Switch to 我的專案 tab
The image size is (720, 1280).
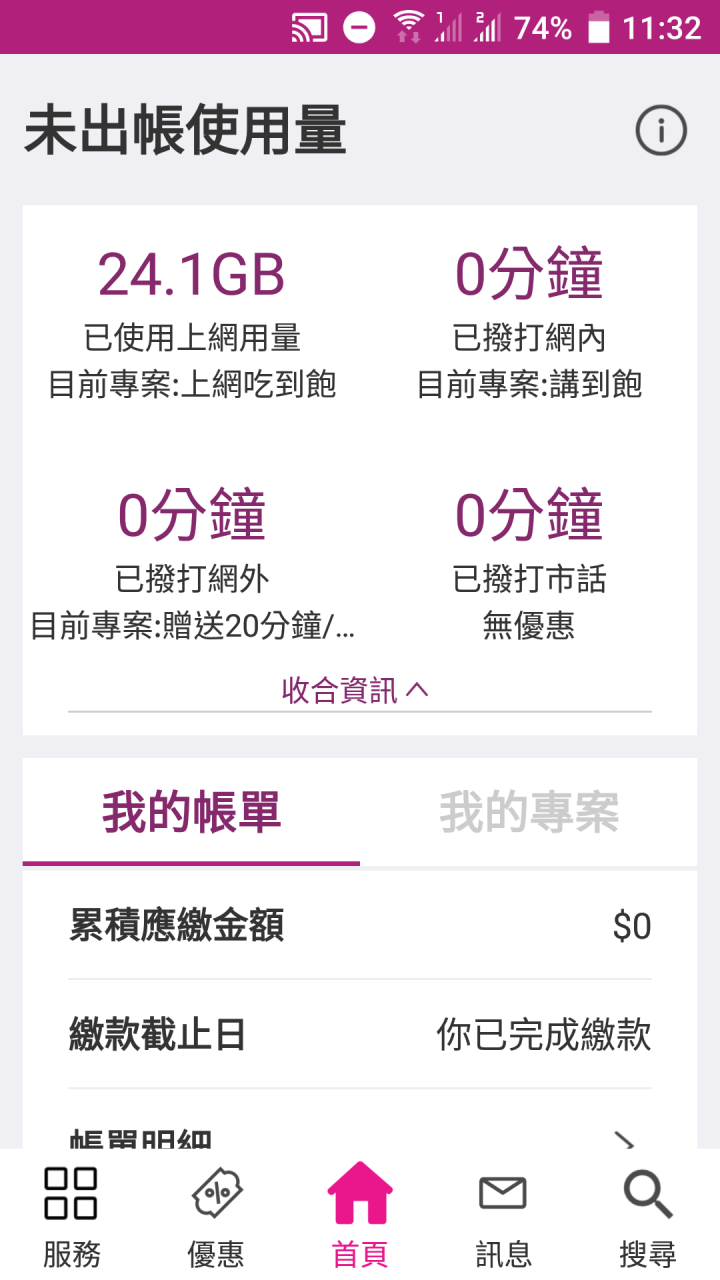(529, 813)
